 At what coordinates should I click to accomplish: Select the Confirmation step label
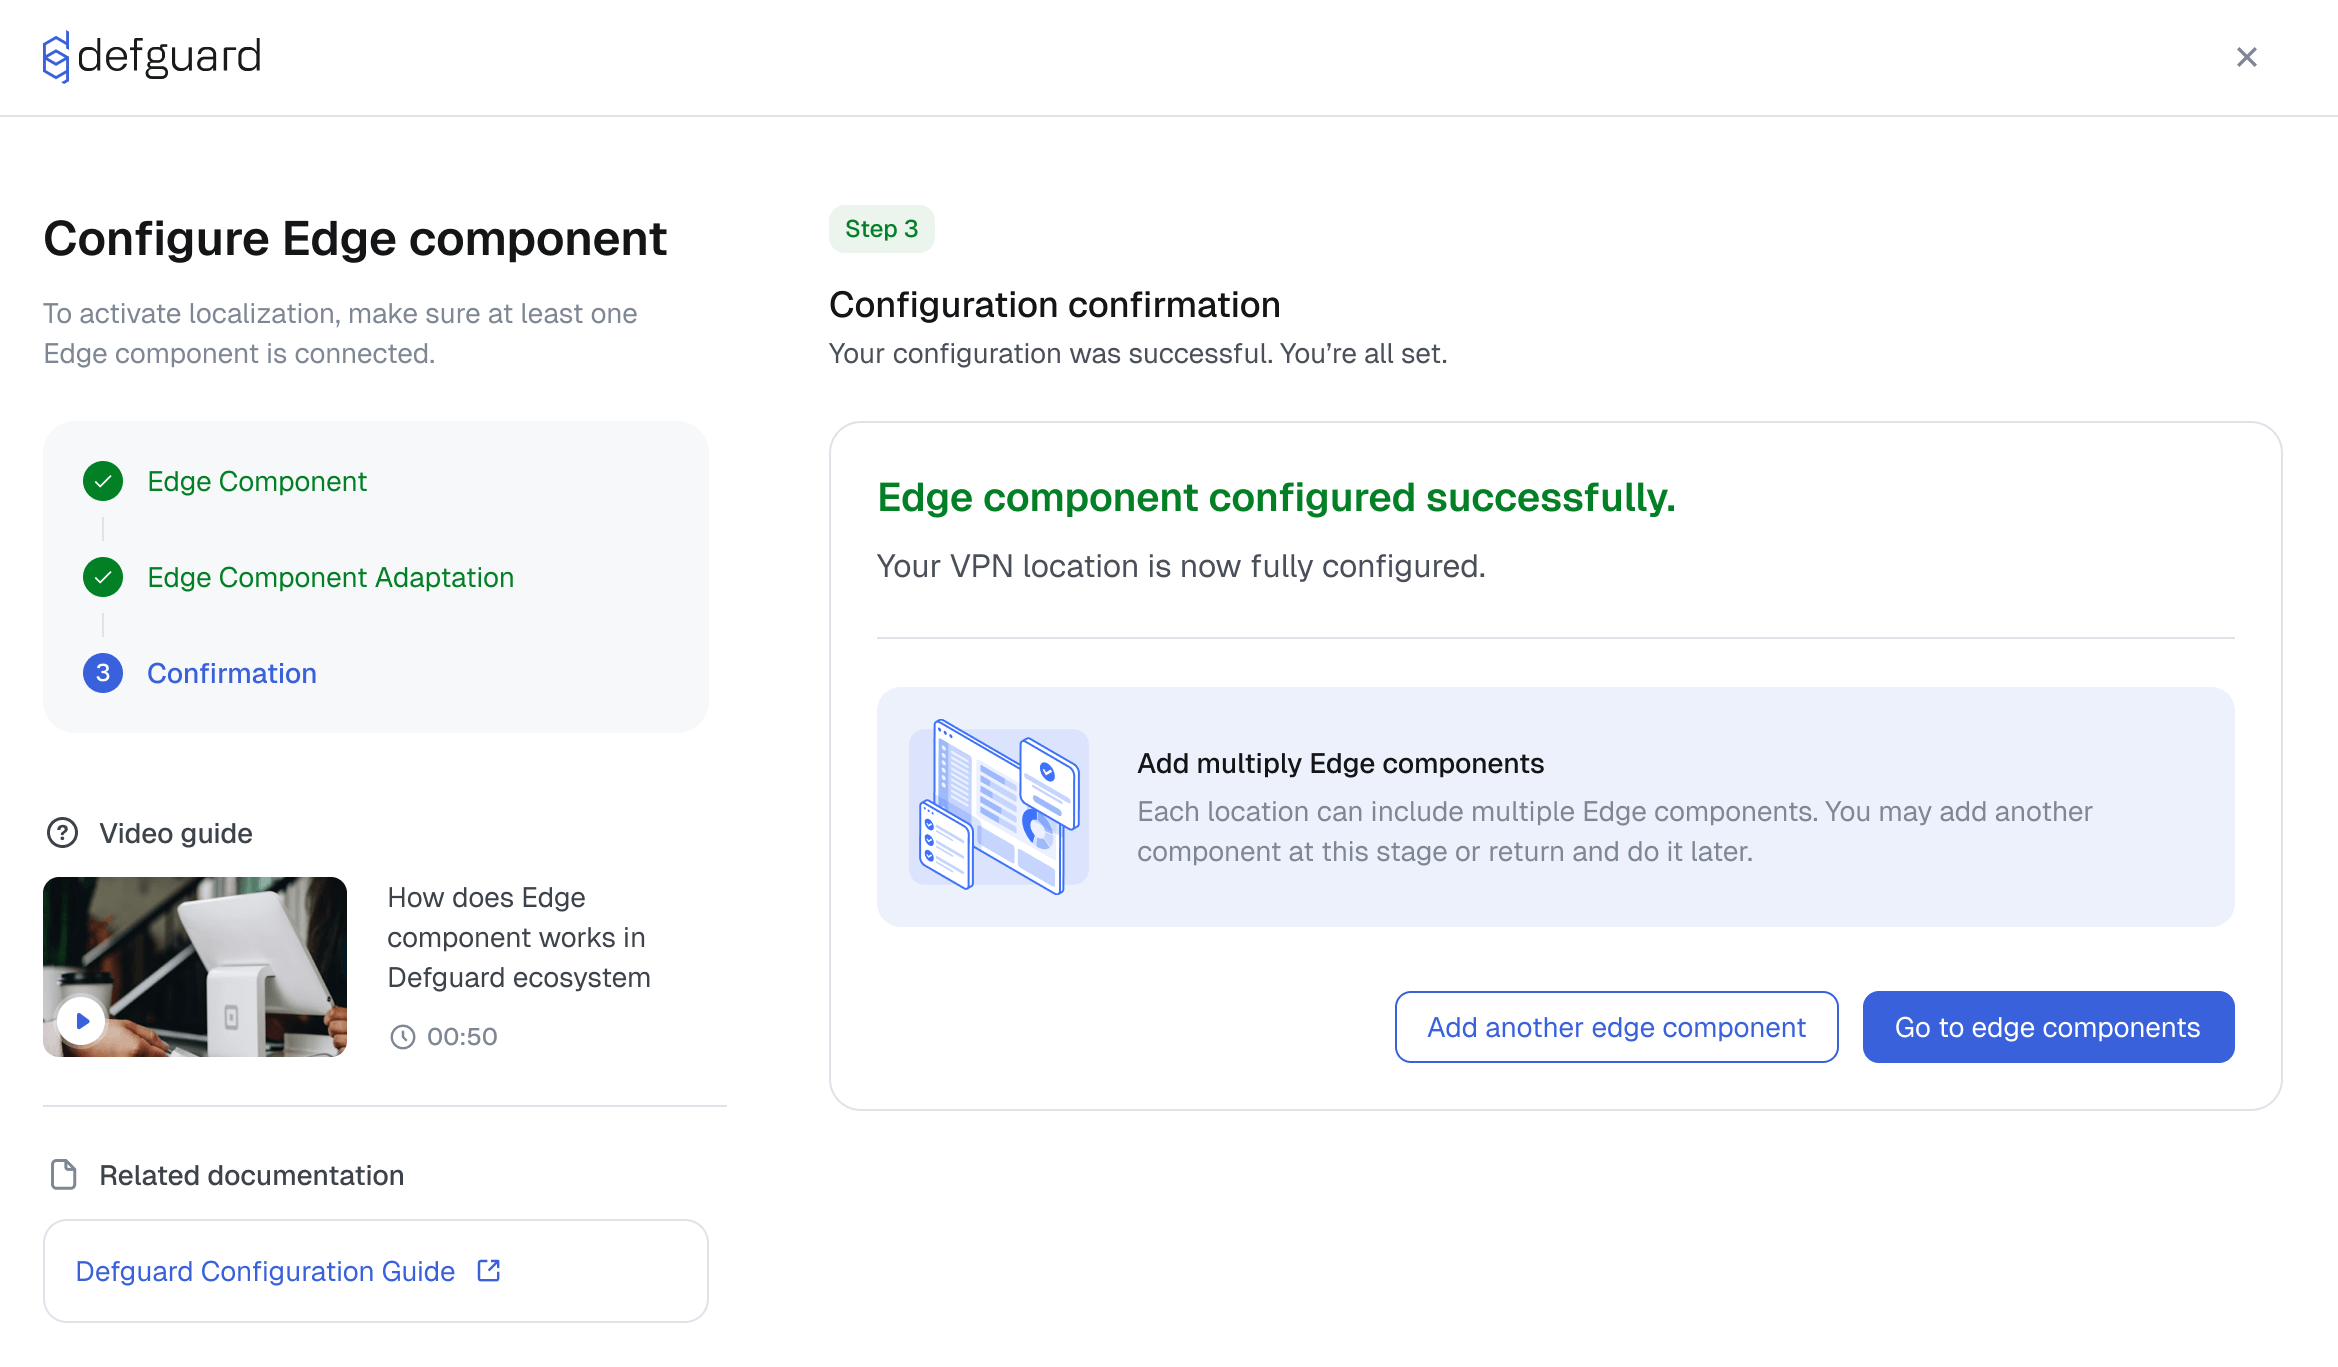[x=232, y=673]
